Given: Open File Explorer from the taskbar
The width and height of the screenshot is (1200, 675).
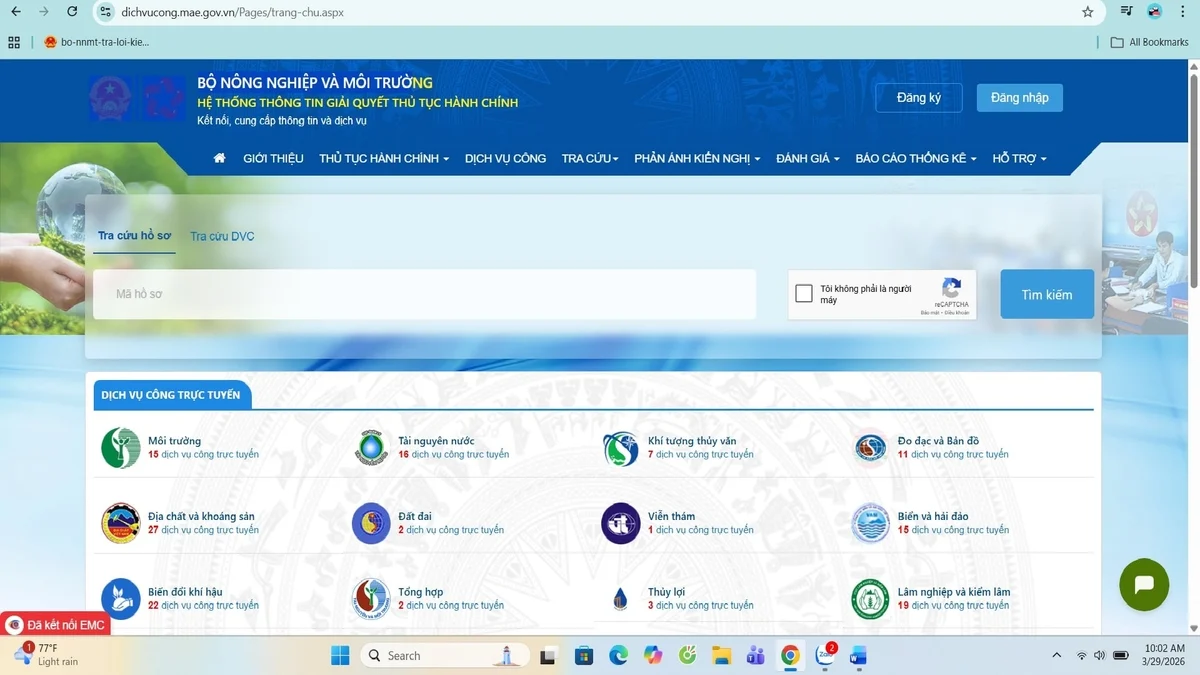Looking at the screenshot, I should [x=721, y=656].
